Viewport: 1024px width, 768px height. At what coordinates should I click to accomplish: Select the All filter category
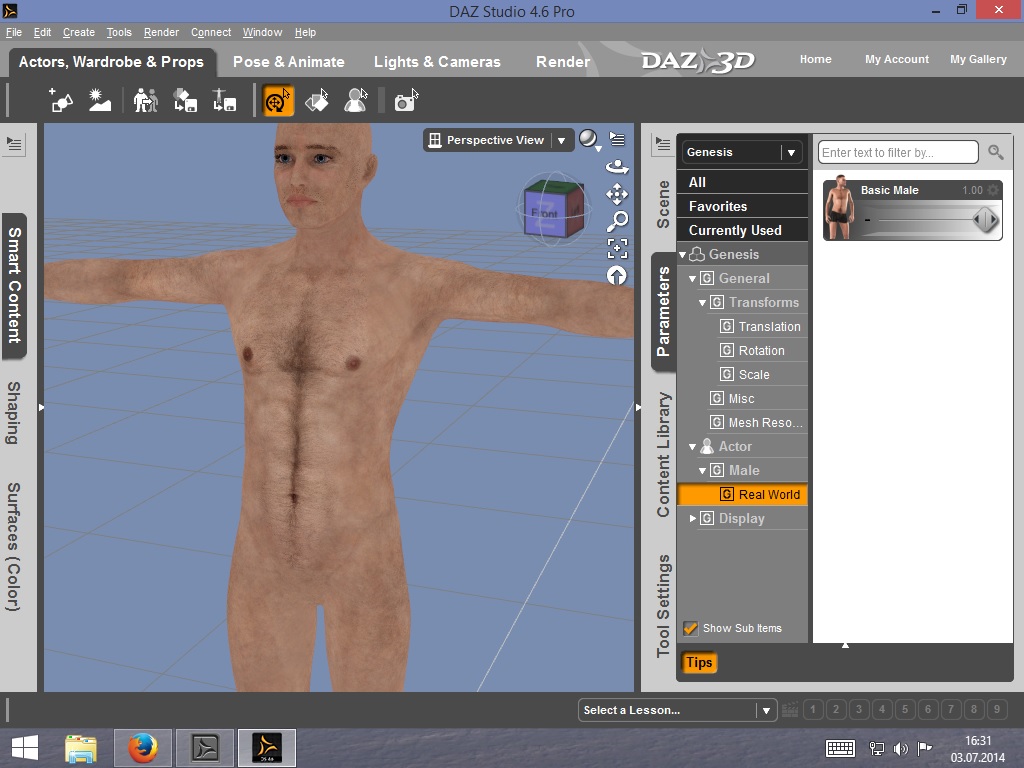tap(743, 182)
